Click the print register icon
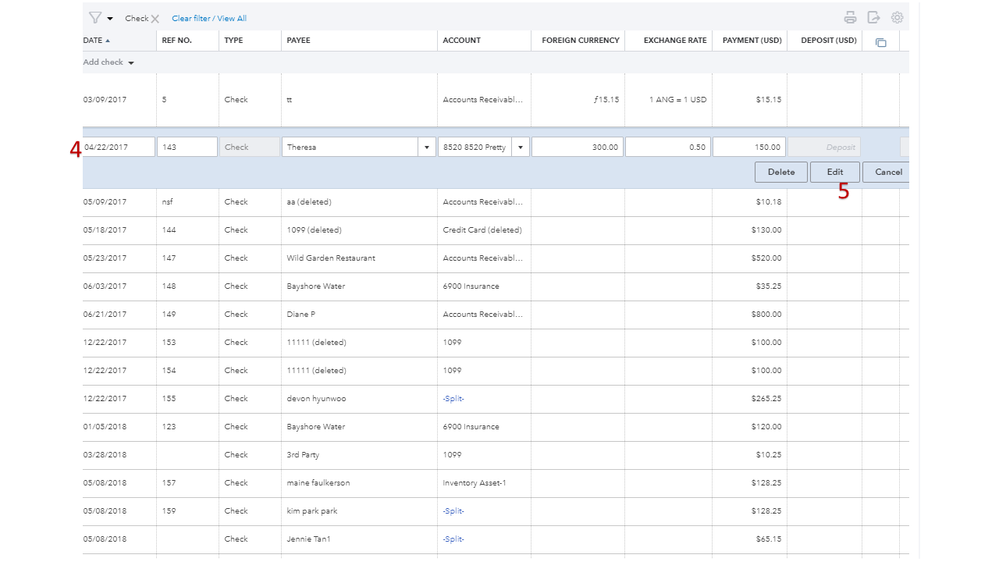This screenshot has height=562, width=999. coord(850,18)
